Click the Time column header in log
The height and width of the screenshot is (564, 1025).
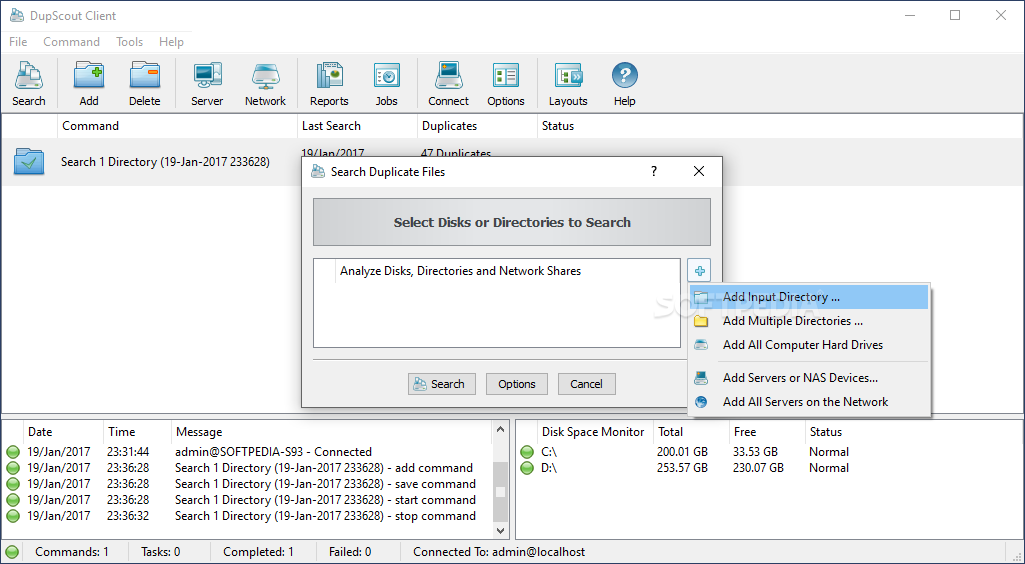[x=137, y=432]
